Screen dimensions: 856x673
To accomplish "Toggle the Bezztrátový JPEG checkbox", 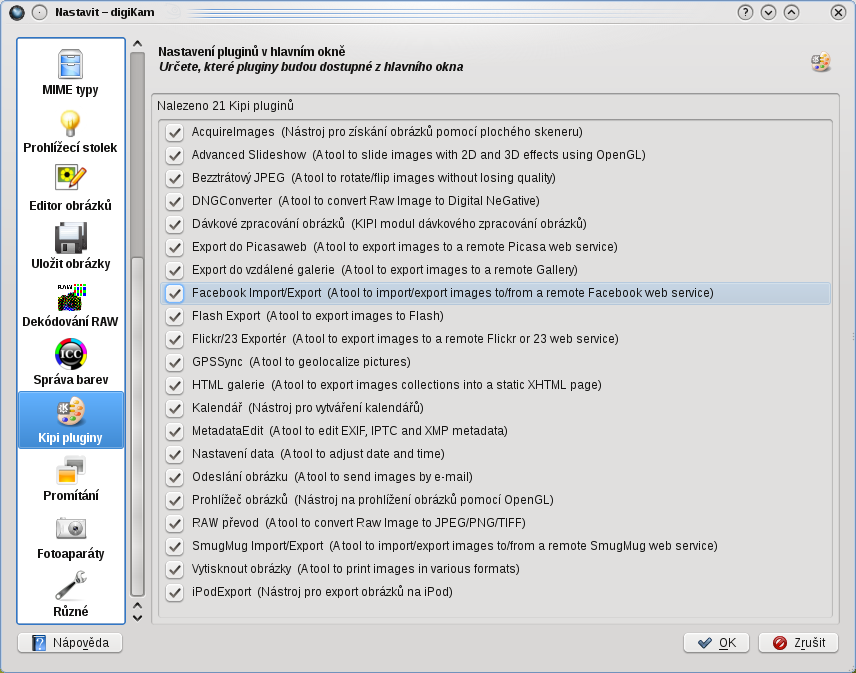I will point(175,178).
